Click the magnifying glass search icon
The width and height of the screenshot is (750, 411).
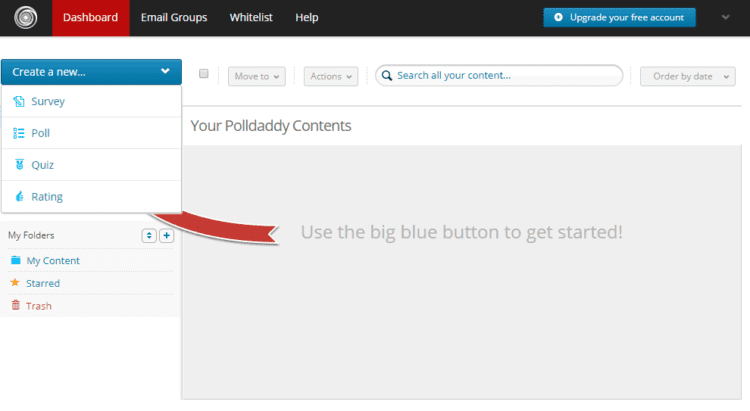[x=387, y=76]
